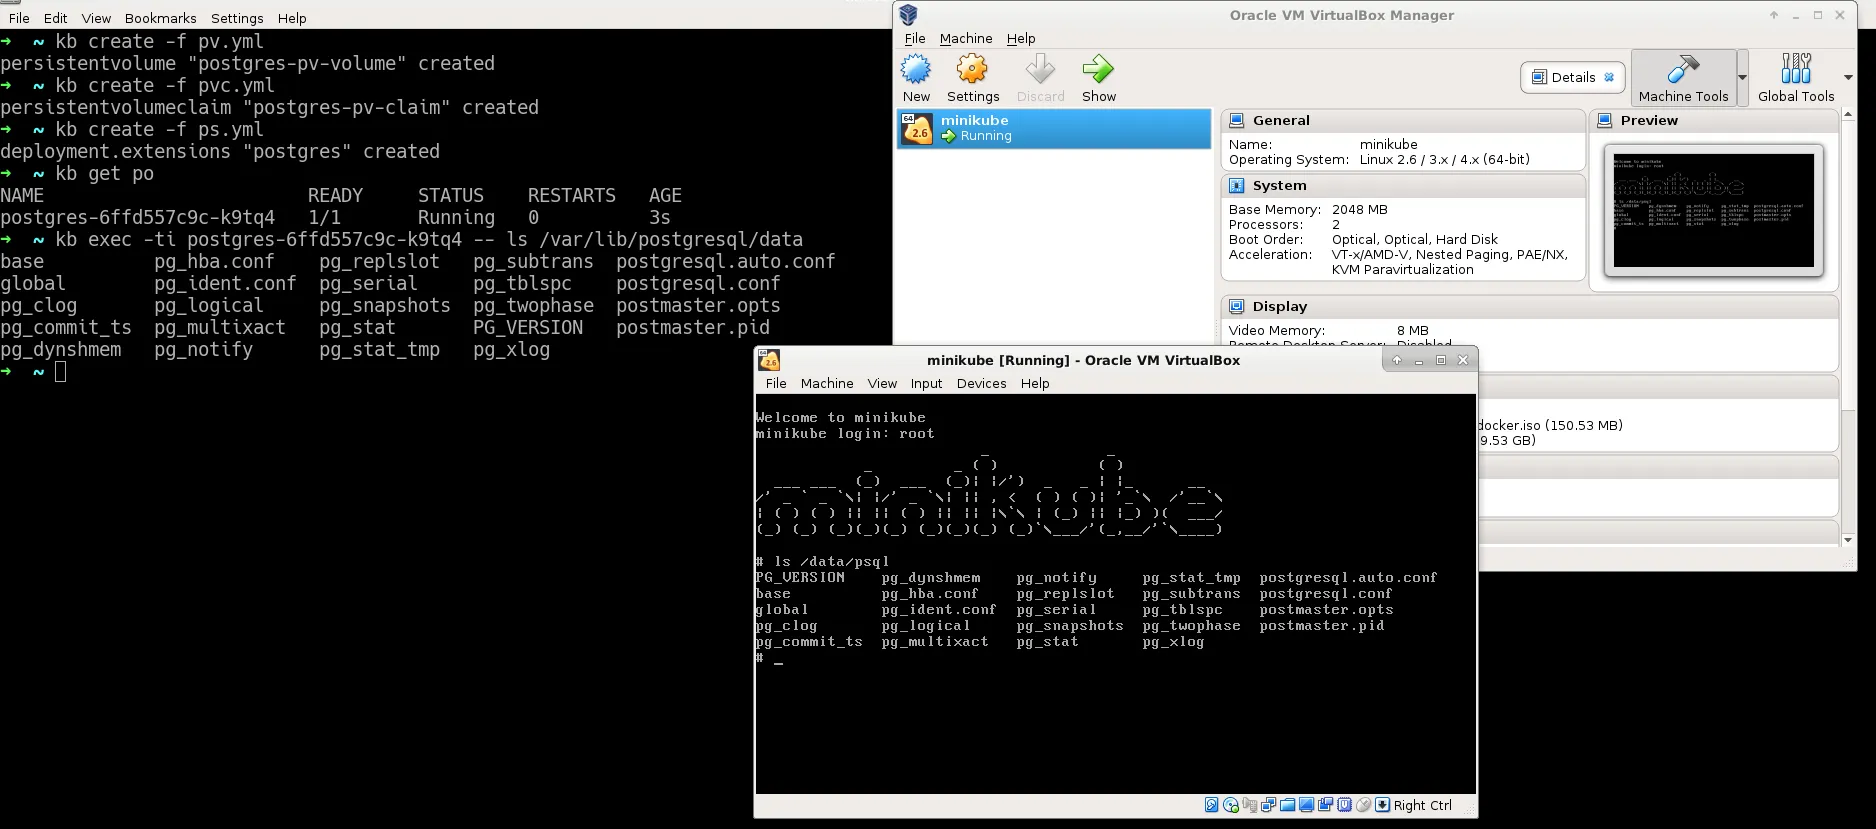The height and width of the screenshot is (829, 1876).
Task: Close the Details tool tab with the blue x
Action: click(x=1609, y=78)
